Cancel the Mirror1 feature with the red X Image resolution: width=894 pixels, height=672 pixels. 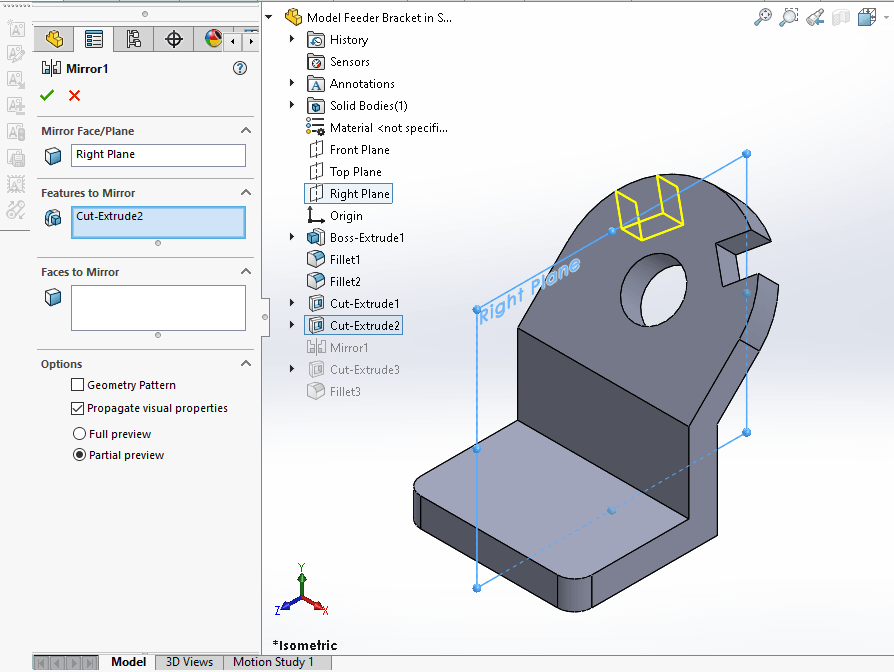[x=73, y=94]
